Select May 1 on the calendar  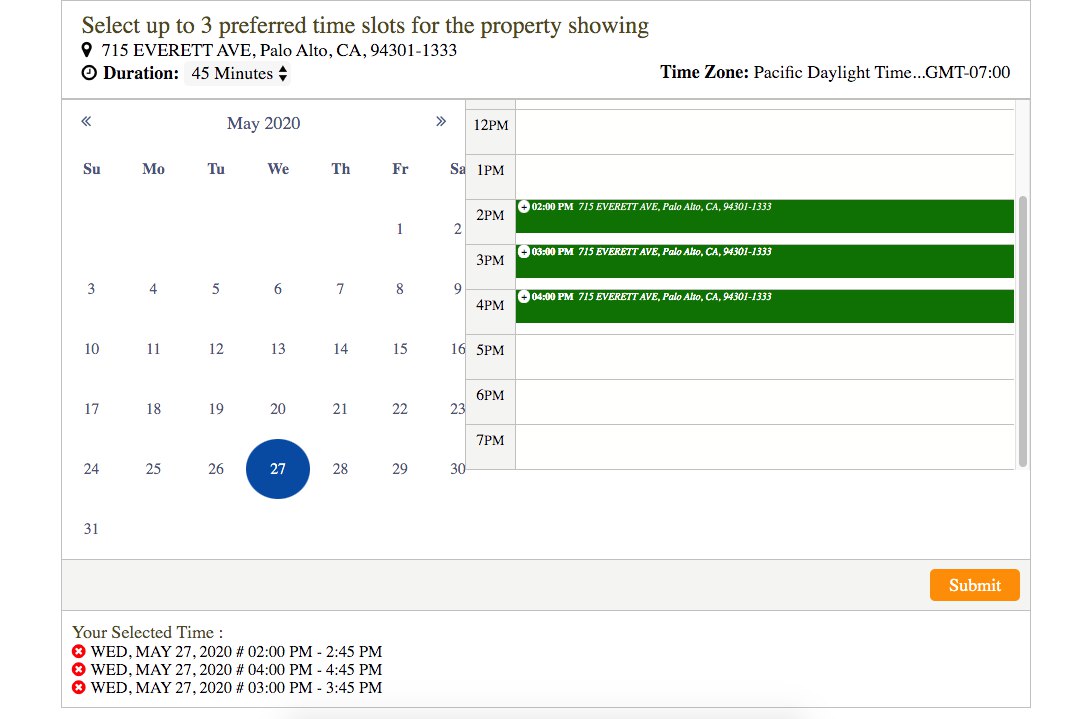[x=400, y=229]
